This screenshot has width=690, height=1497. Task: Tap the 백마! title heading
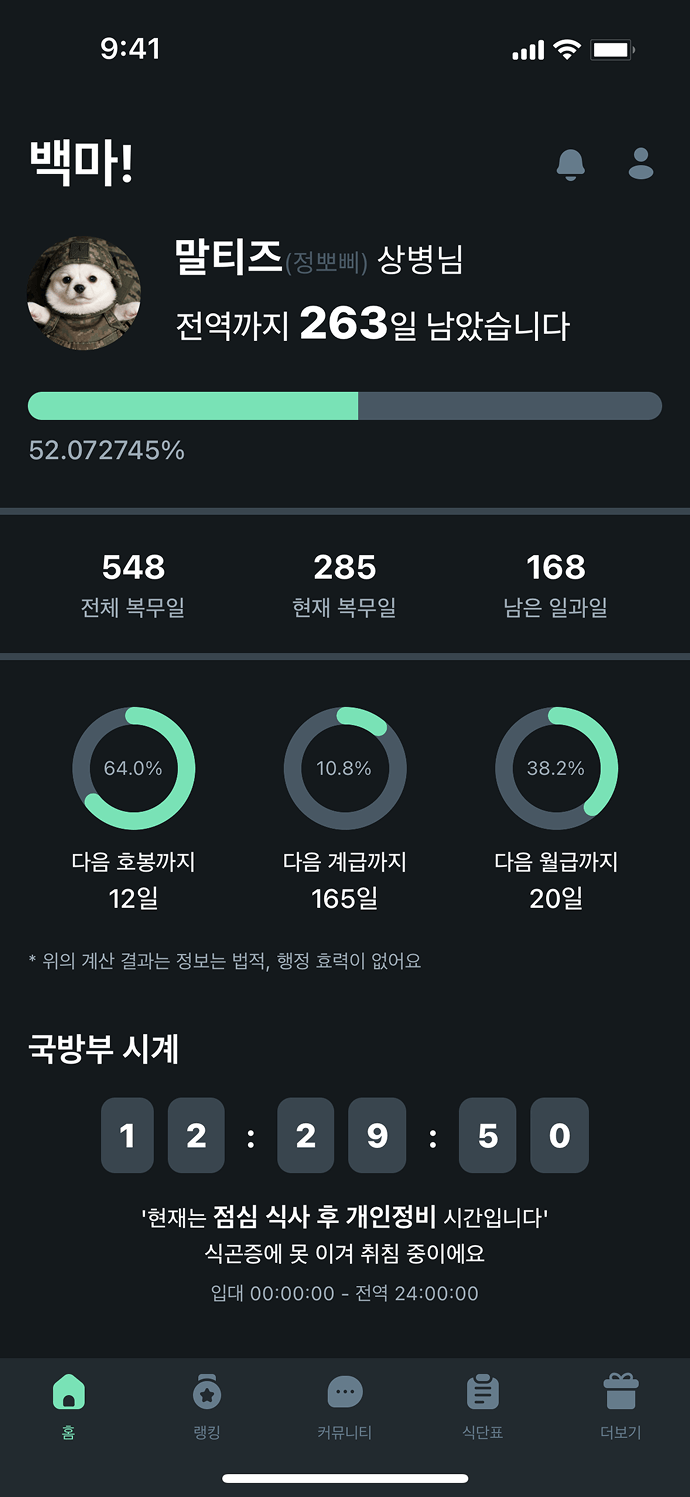click(81, 164)
